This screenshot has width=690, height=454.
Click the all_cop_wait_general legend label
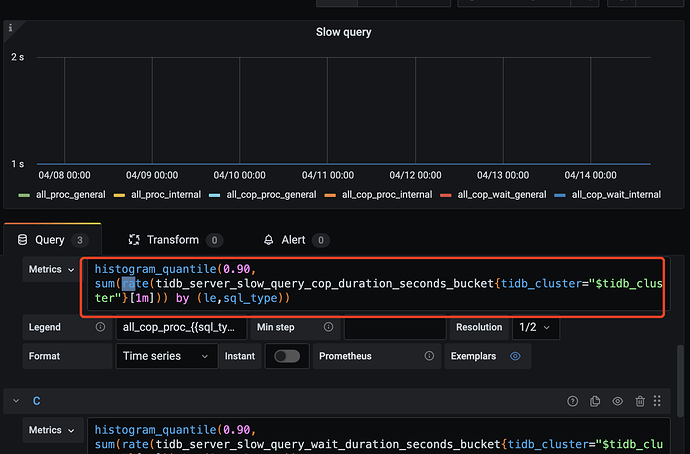pyautogui.click(x=502, y=194)
